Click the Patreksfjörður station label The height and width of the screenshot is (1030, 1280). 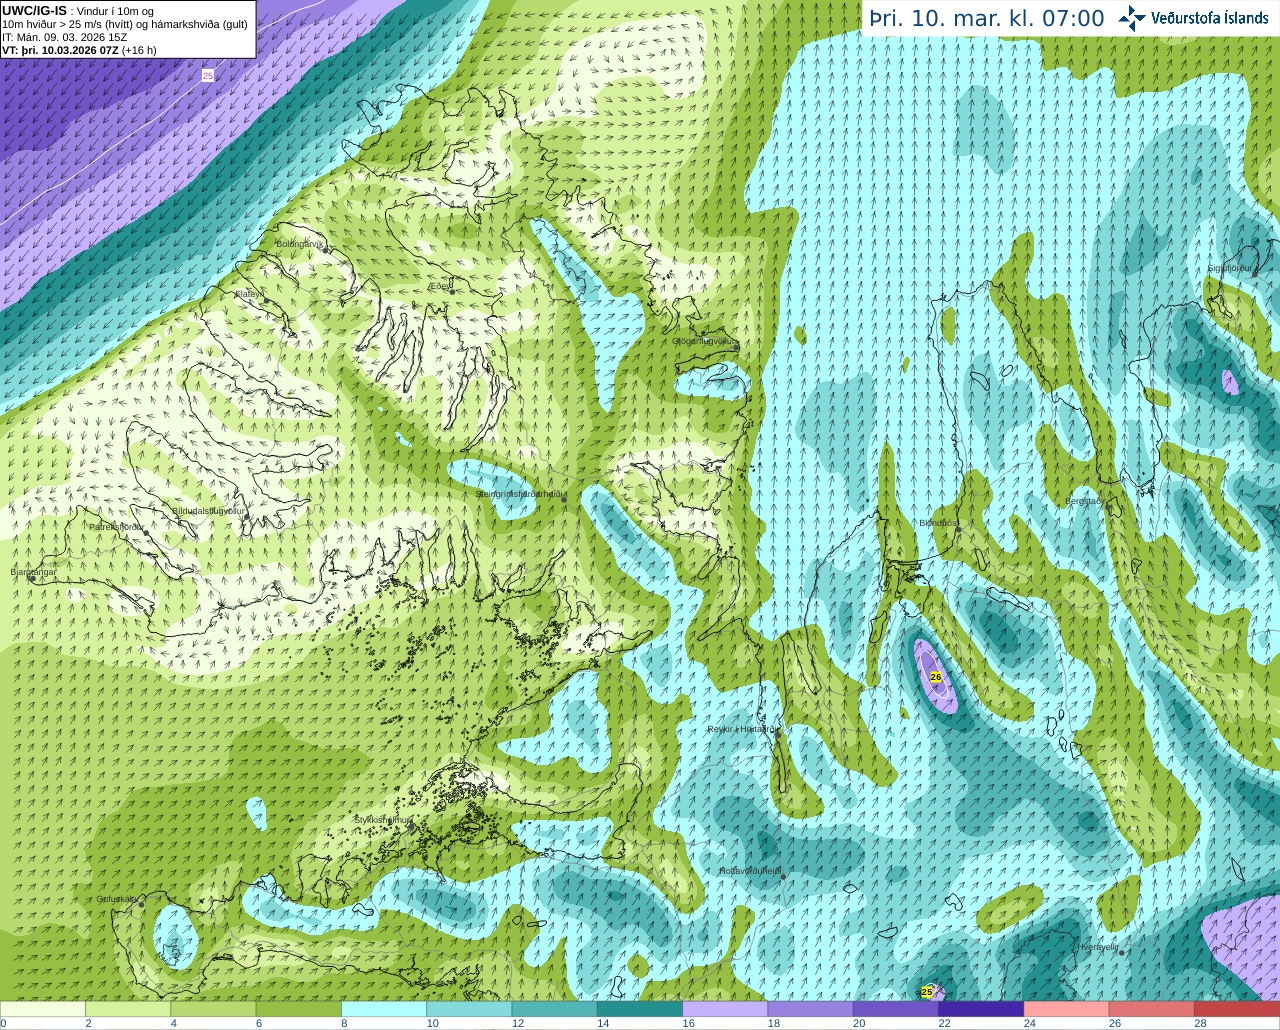pos(117,526)
